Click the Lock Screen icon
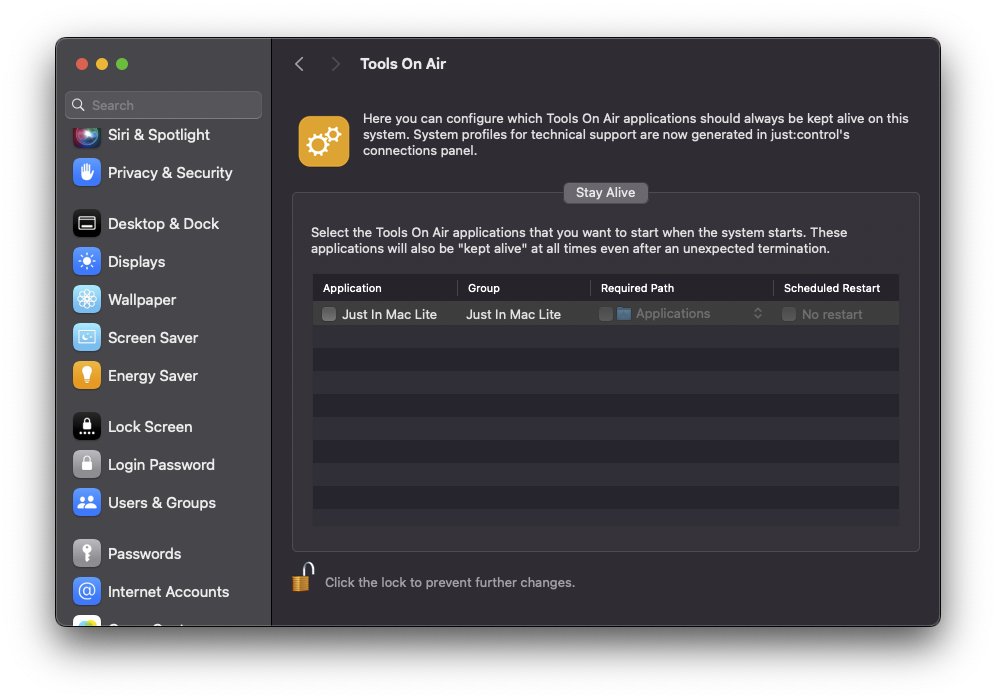The height and width of the screenshot is (700, 996). tap(87, 427)
